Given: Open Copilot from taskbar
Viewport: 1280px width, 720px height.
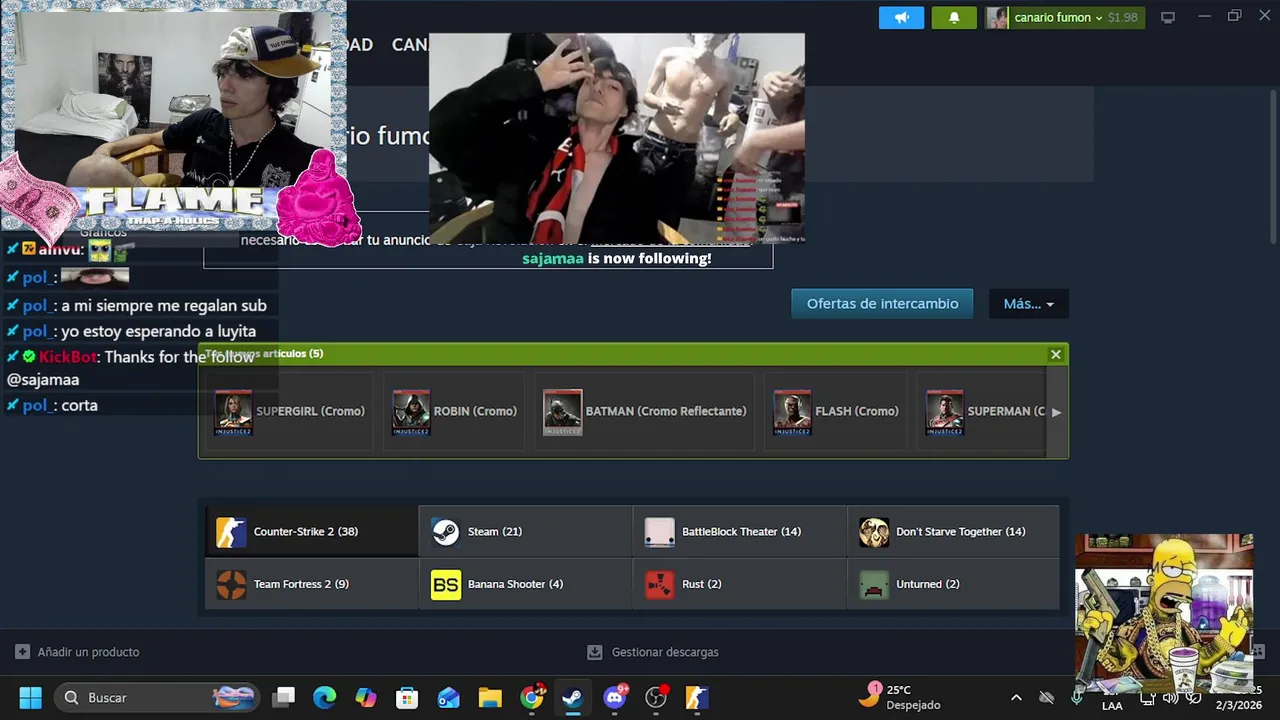Looking at the screenshot, I should [366, 697].
